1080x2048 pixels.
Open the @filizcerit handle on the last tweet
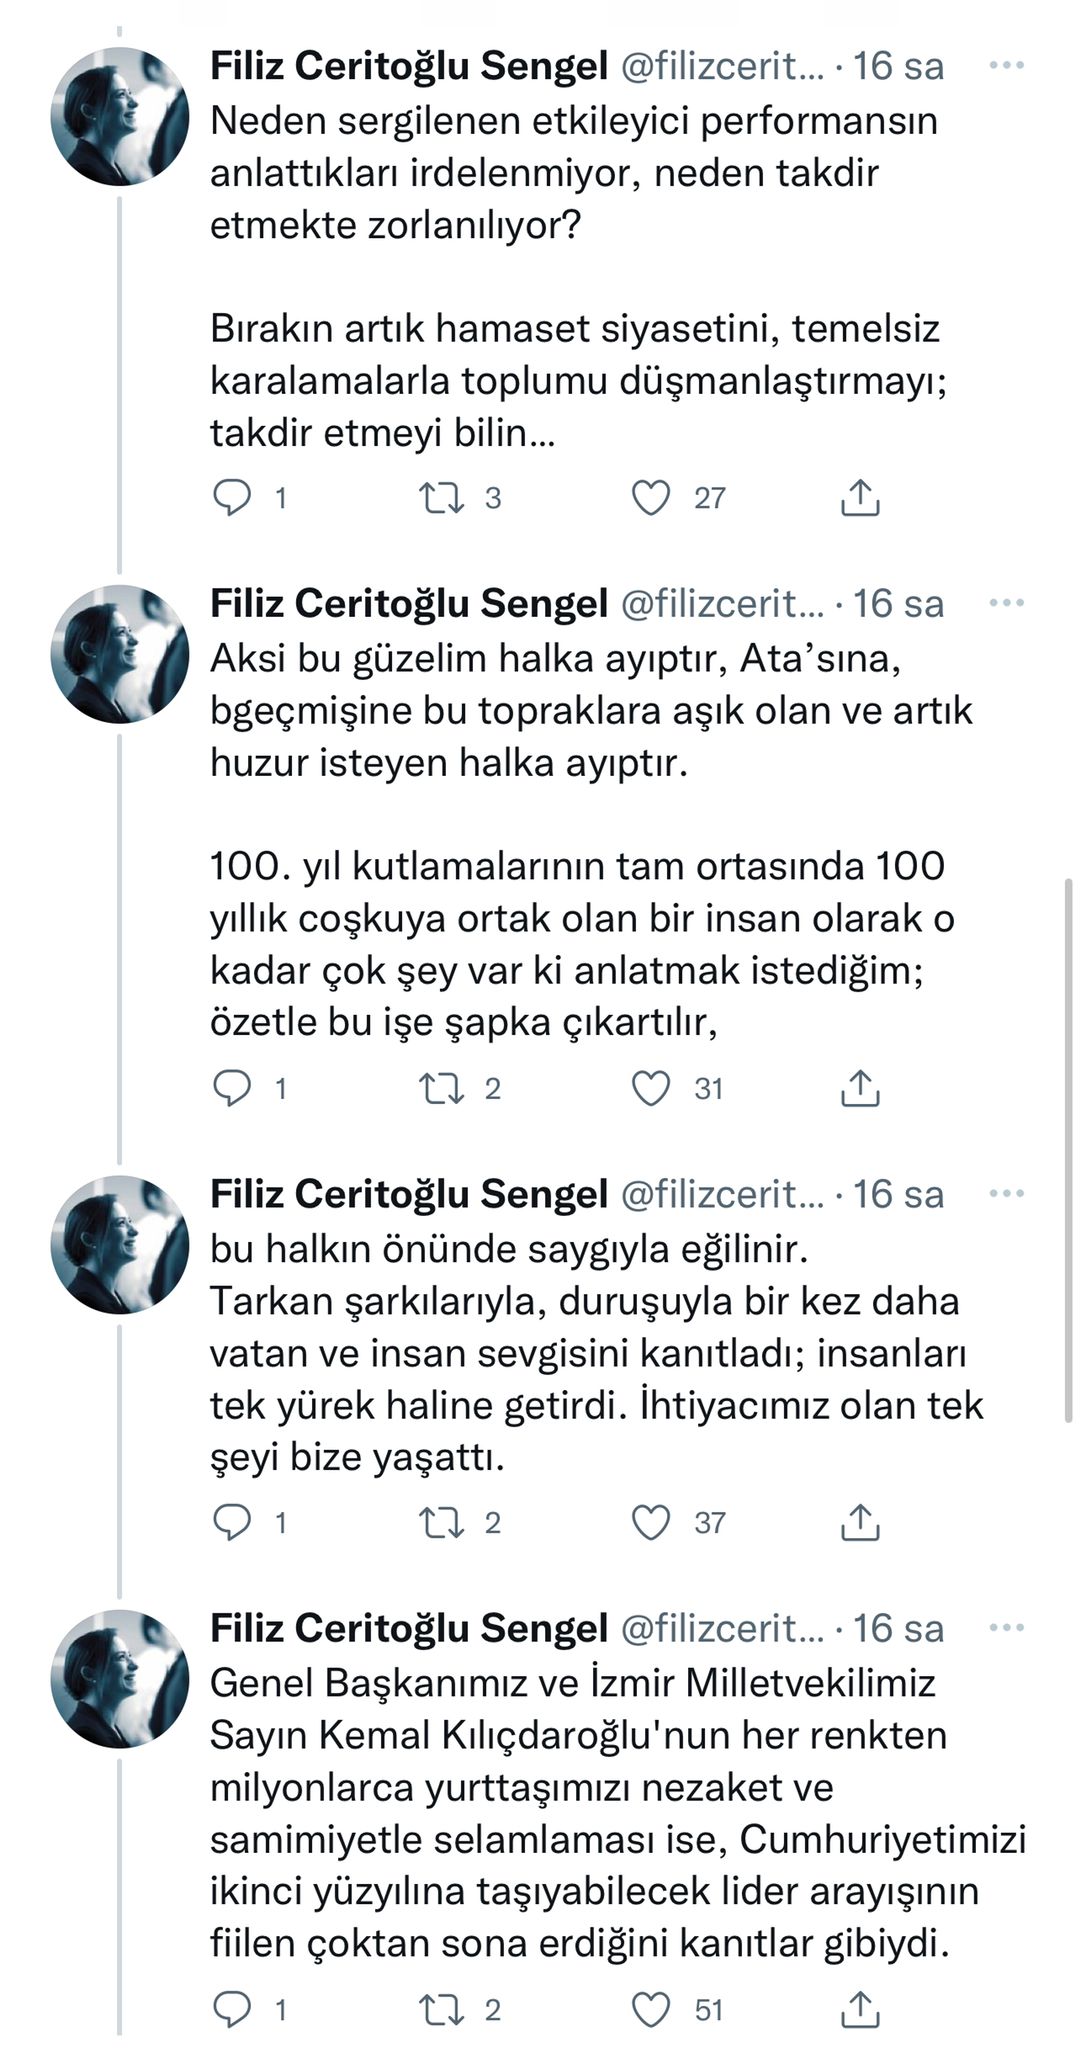722,1628
